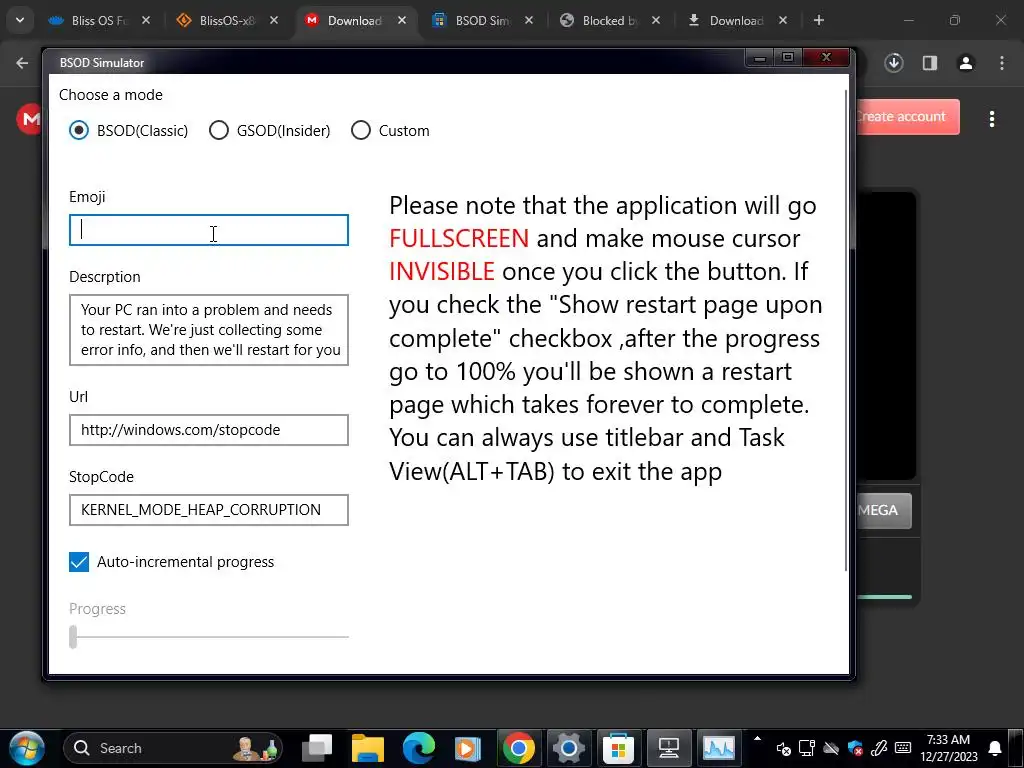
Task: Open the Windows Start button
Action: coord(27,748)
